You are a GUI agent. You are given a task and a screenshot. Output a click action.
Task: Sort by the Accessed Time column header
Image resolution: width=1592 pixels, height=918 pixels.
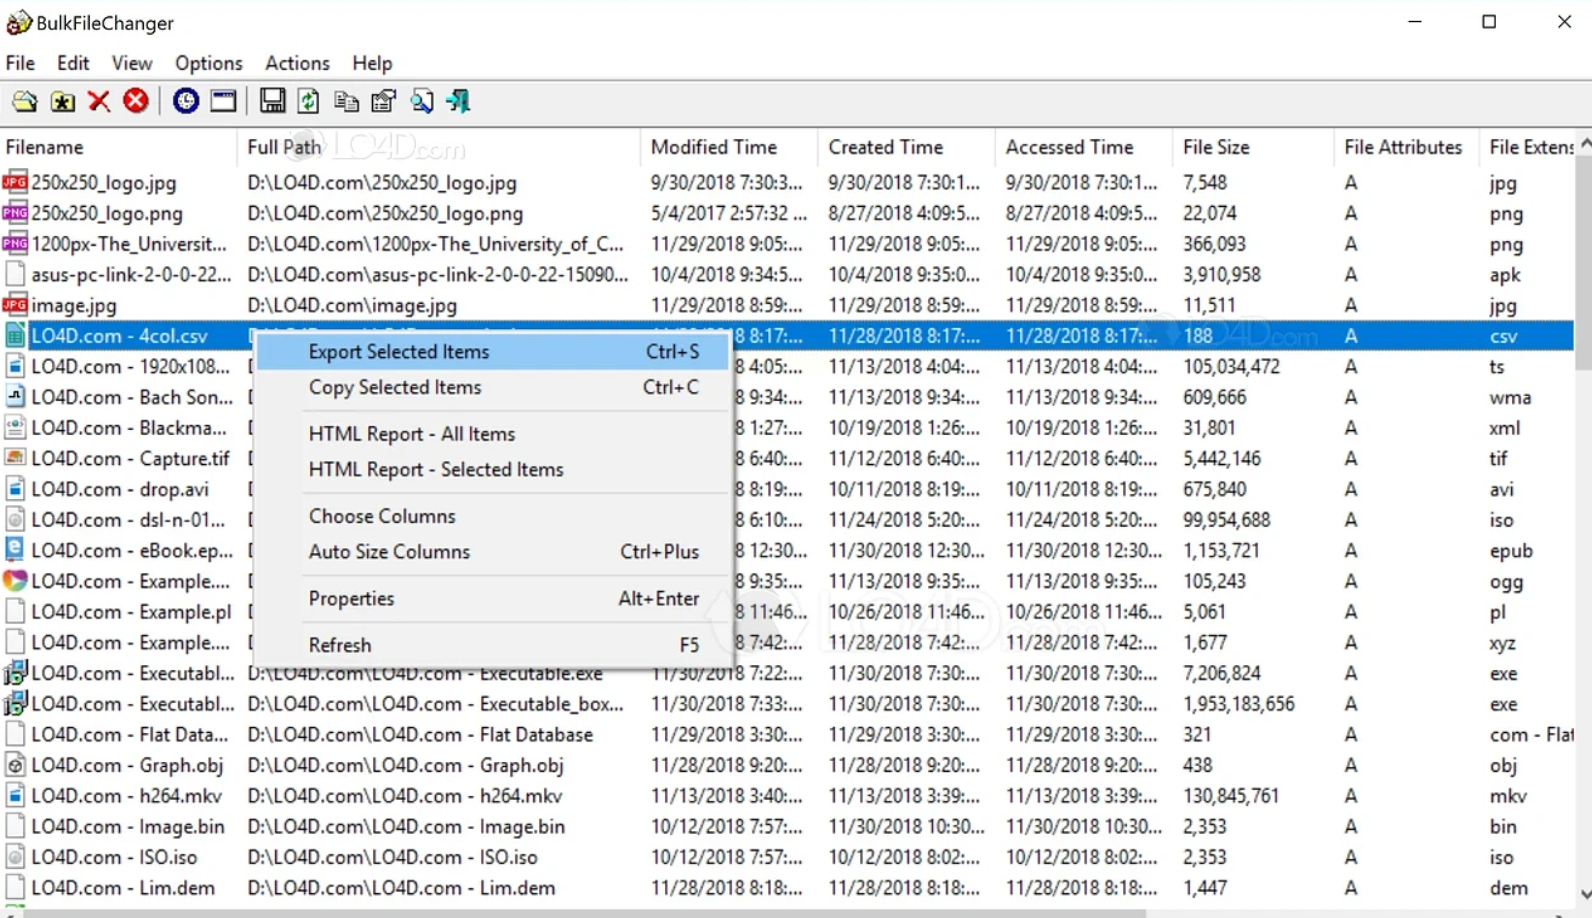(1083, 147)
